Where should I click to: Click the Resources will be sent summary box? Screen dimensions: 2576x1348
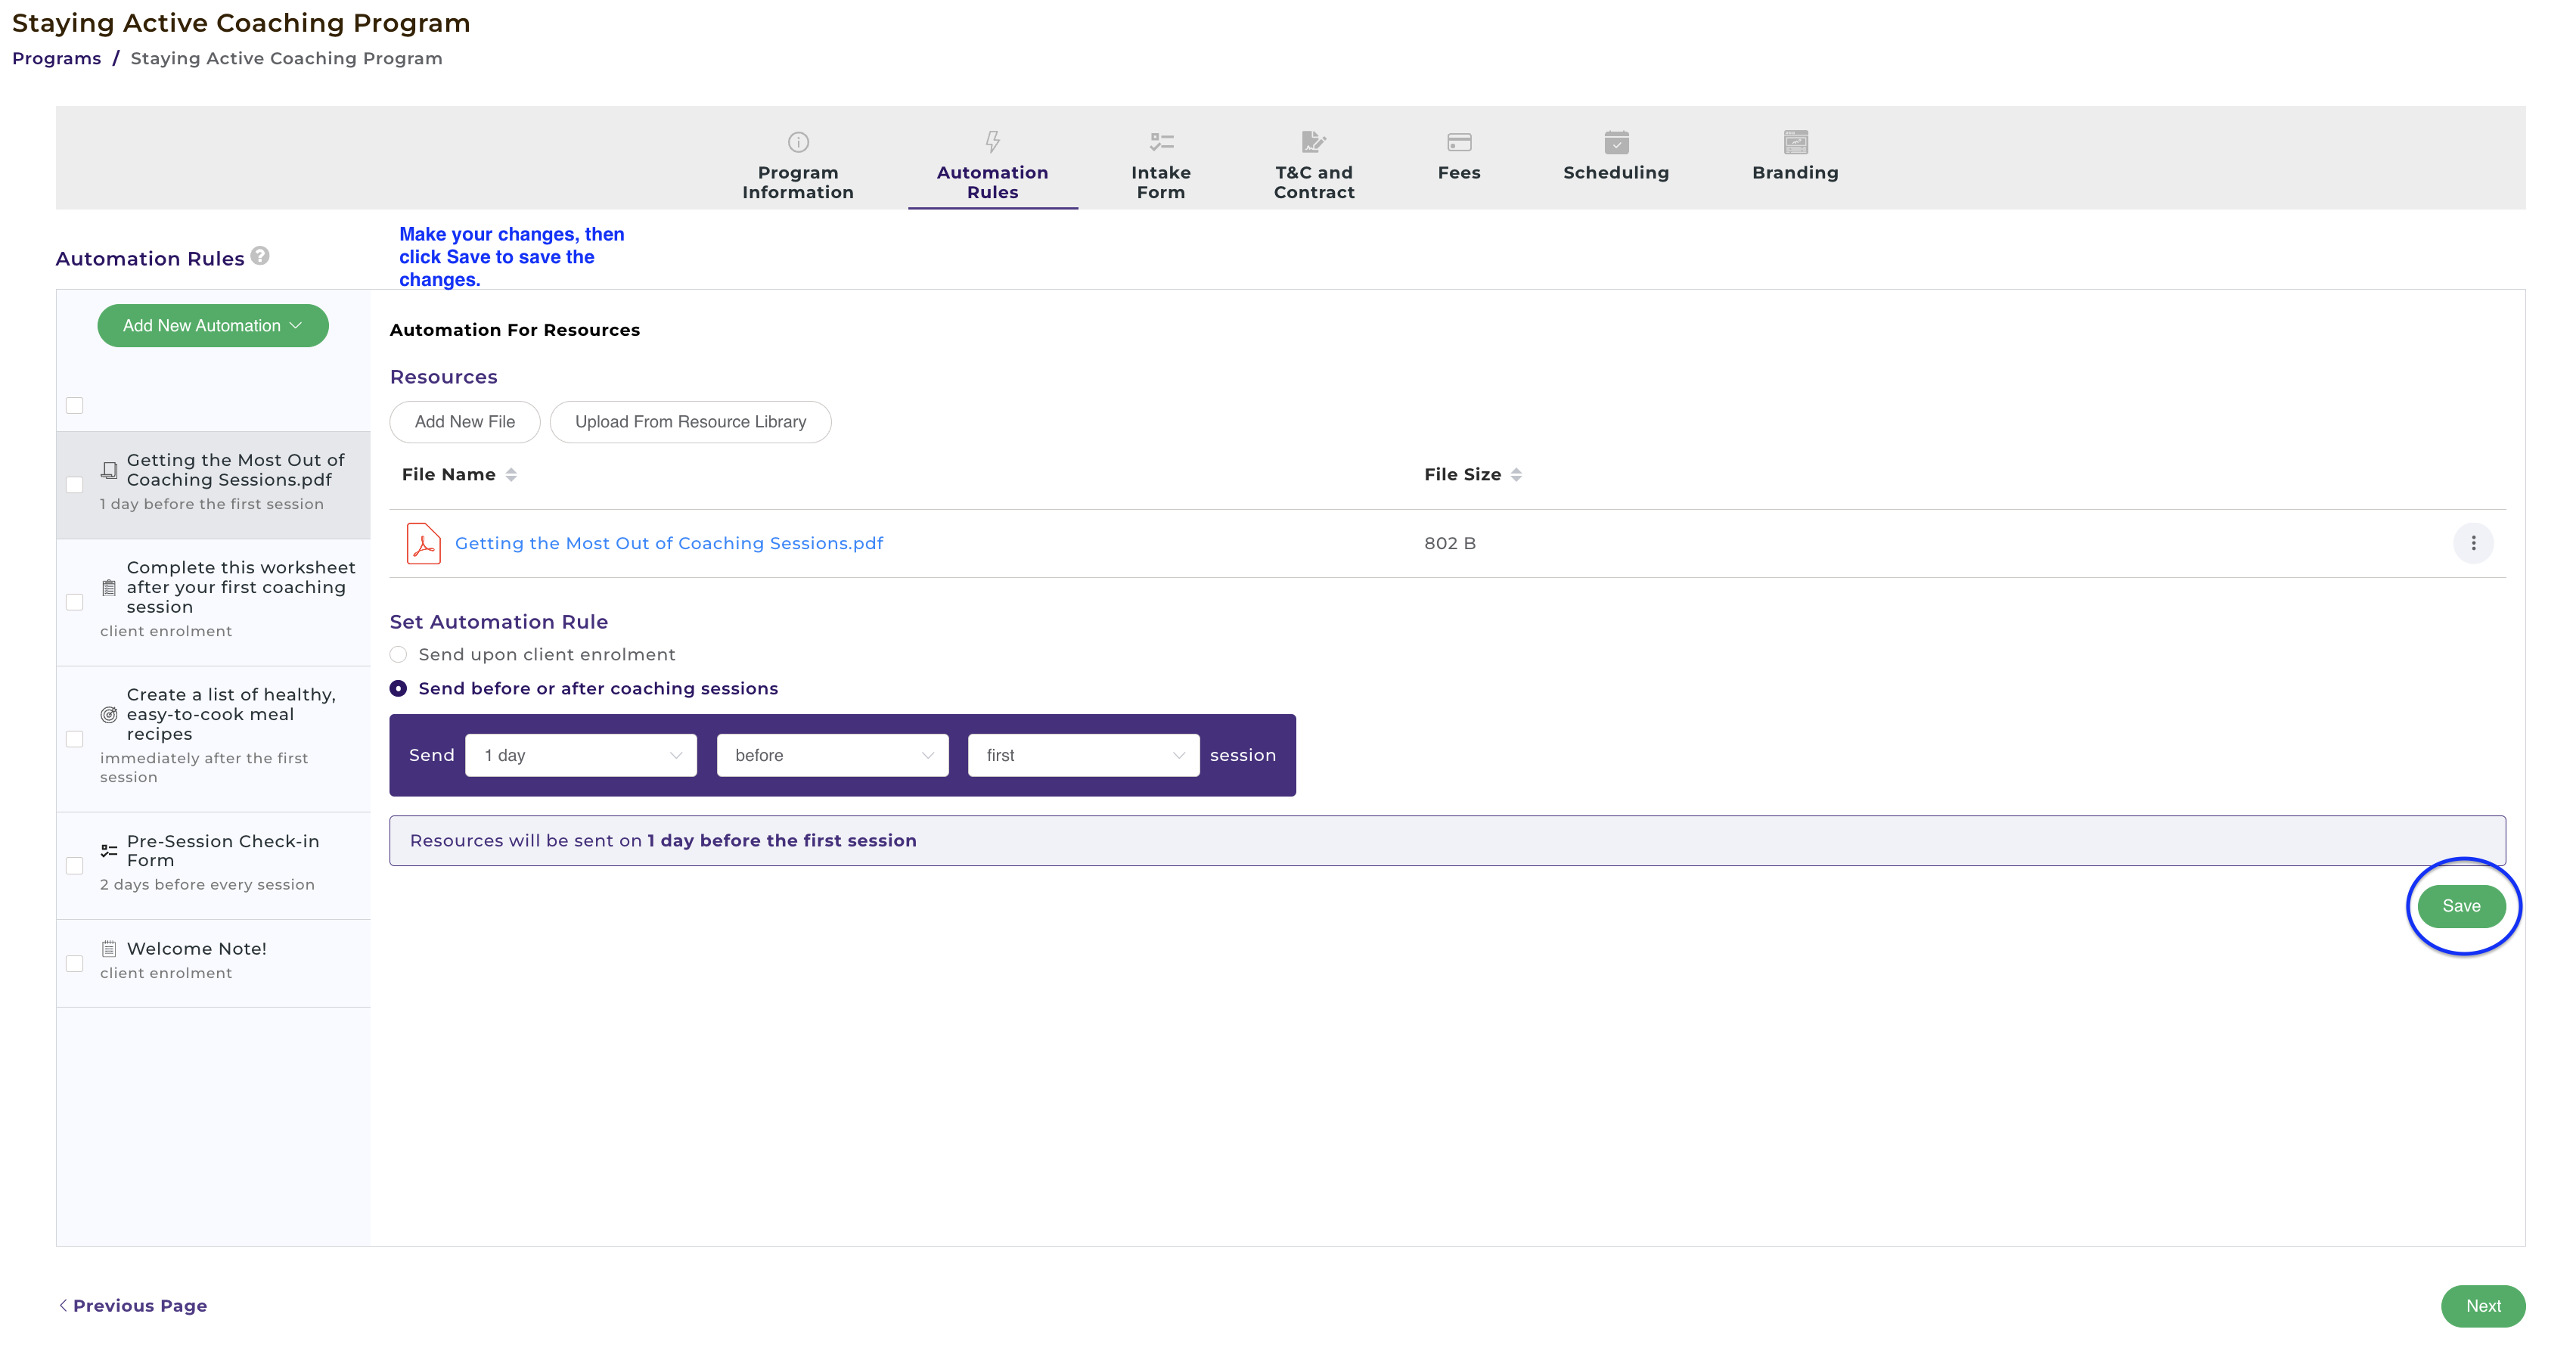pos(1447,841)
